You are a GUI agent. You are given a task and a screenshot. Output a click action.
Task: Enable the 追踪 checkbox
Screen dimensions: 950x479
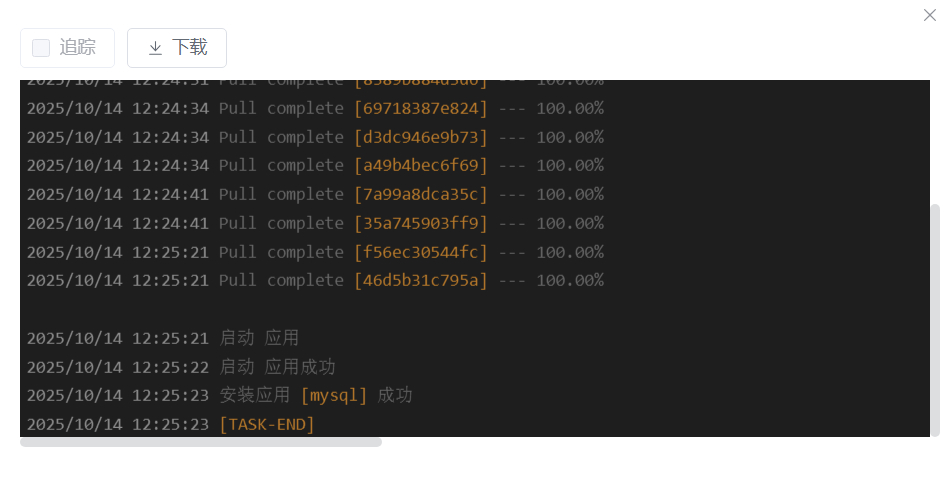coord(41,48)
